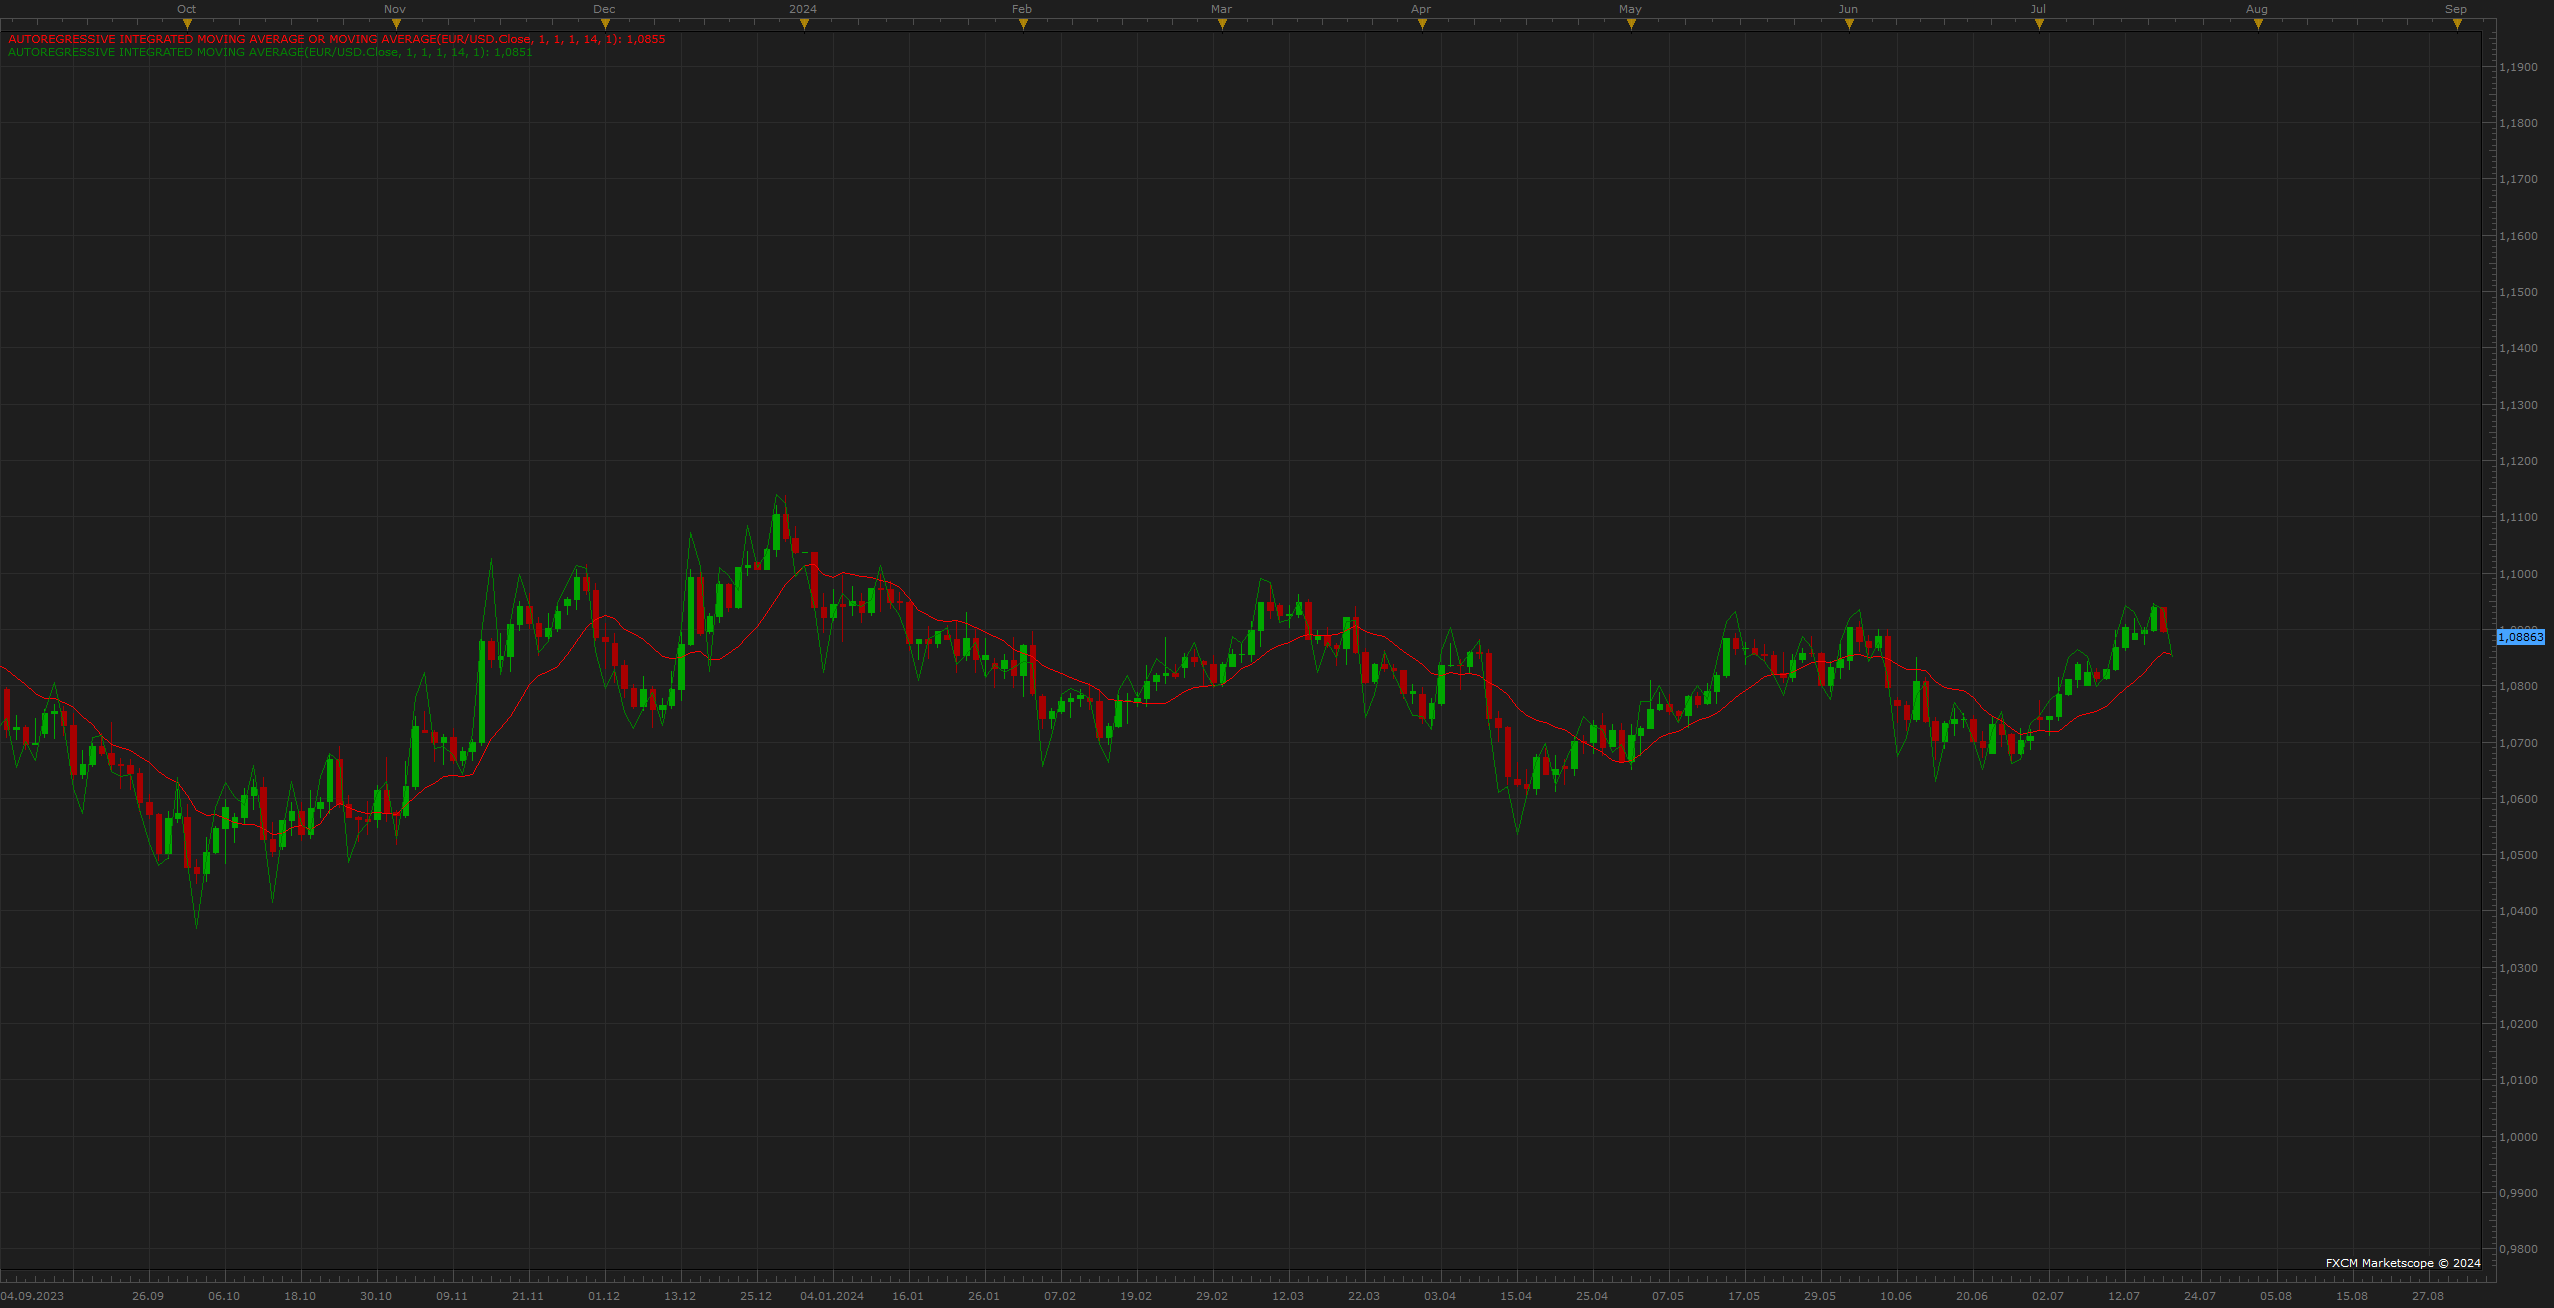Select the Apr month marker triangle
Screen dimensions: 2554x1308
click(x=1422, y=24)
